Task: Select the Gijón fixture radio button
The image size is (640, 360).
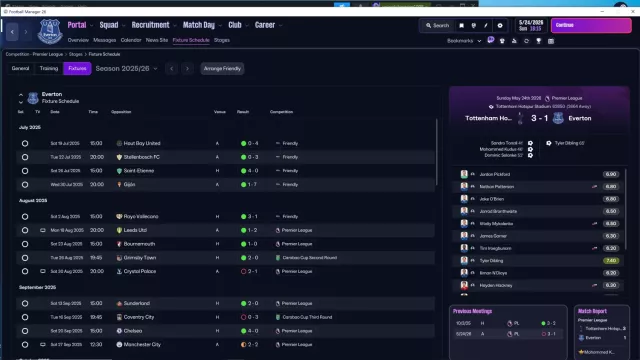Action: 25,184
